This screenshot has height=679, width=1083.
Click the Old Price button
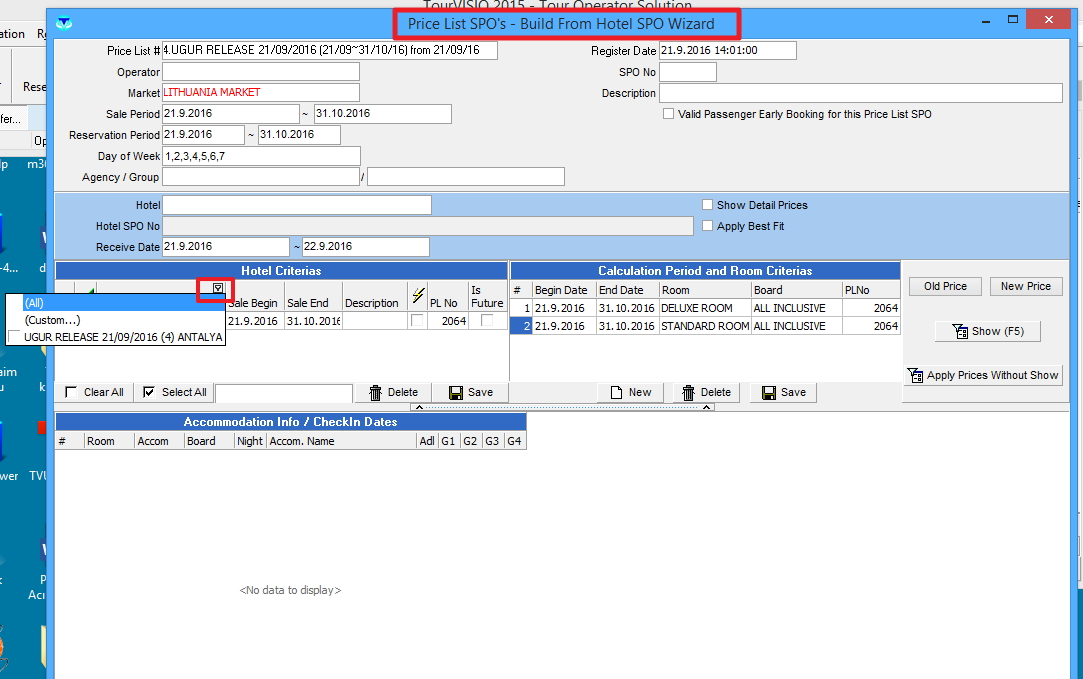pos(945,286)
